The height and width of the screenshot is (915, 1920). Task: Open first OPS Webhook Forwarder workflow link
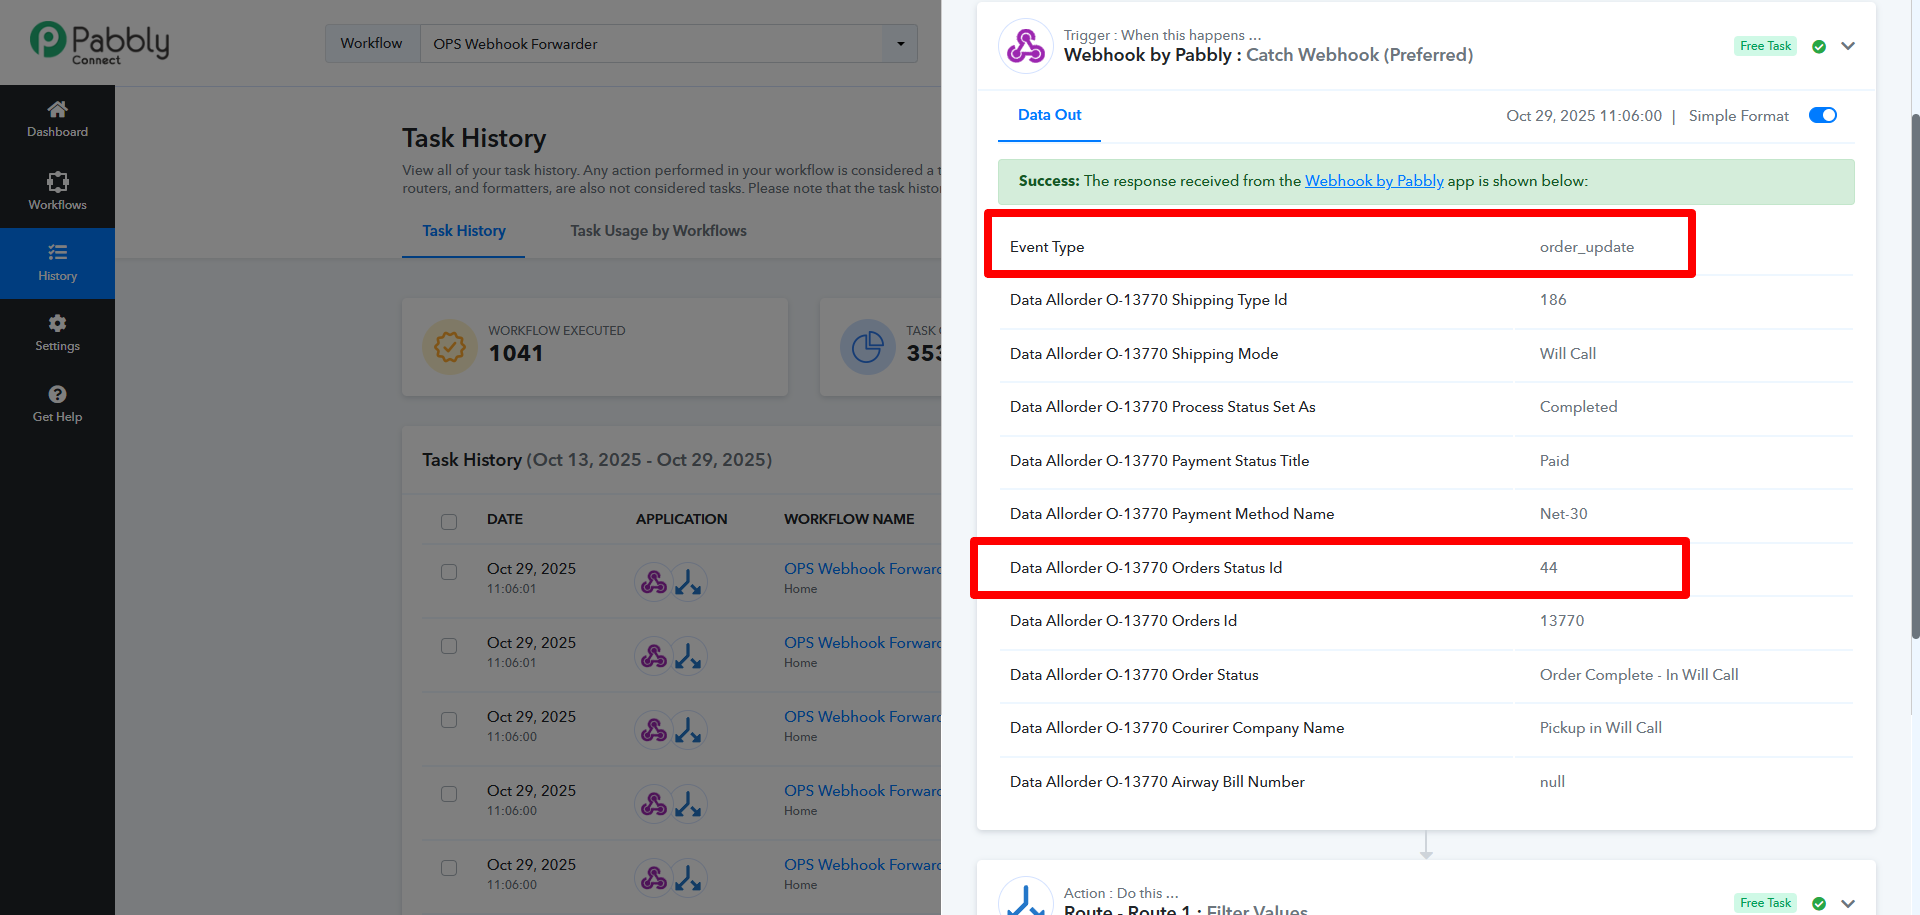point(862,568)
